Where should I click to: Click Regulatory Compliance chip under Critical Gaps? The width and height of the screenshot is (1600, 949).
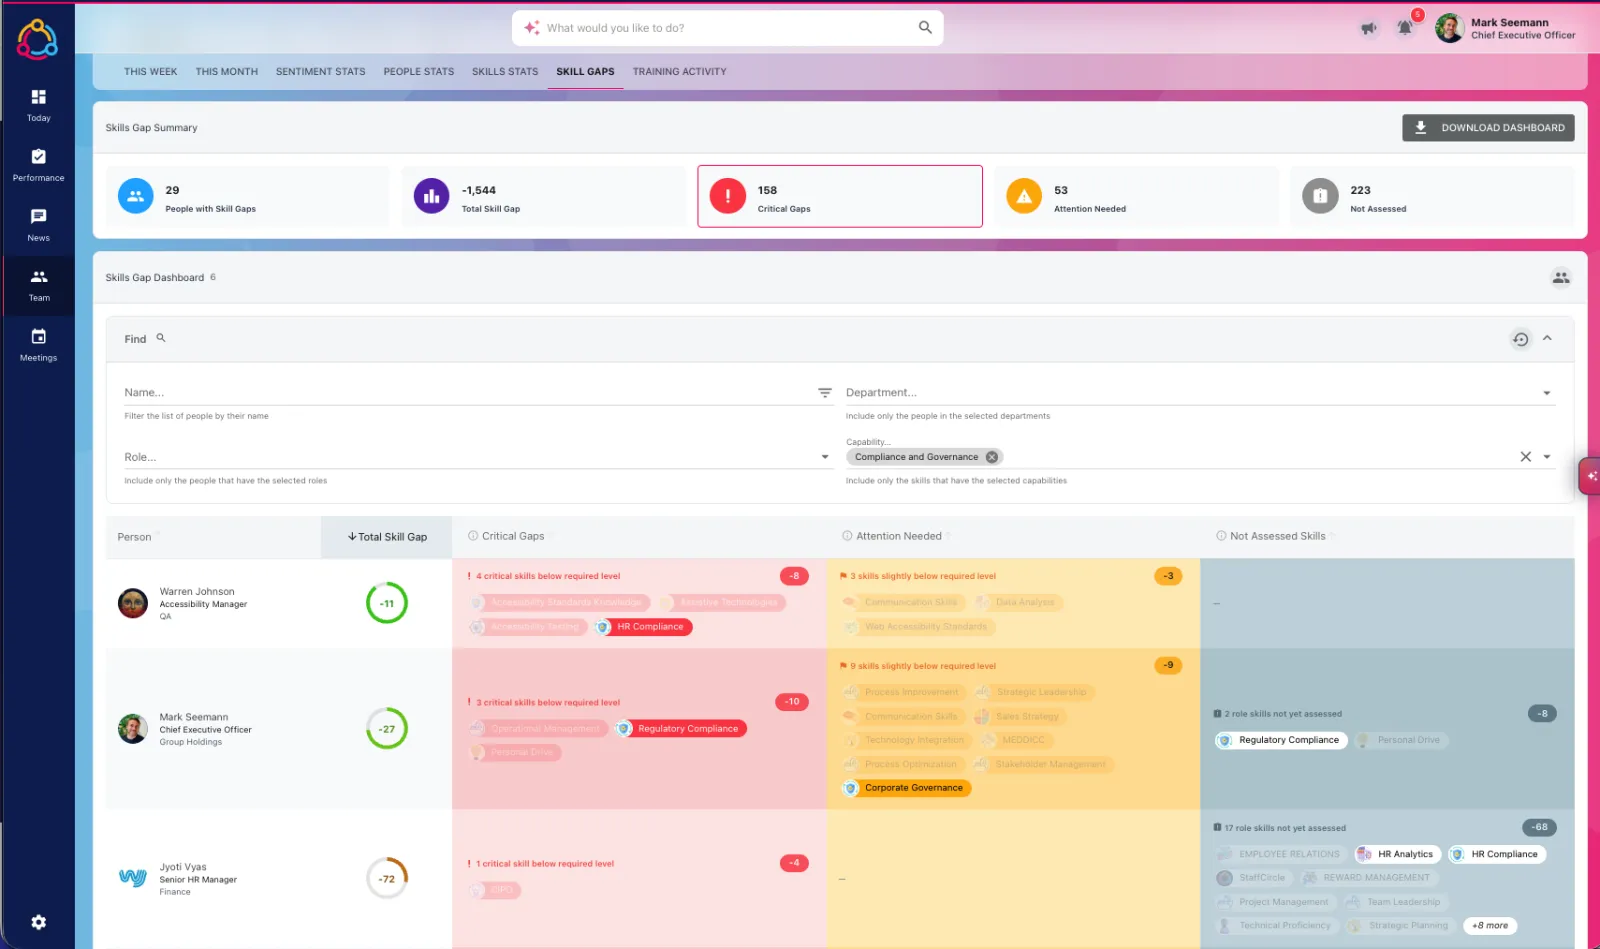pos(680,729)
